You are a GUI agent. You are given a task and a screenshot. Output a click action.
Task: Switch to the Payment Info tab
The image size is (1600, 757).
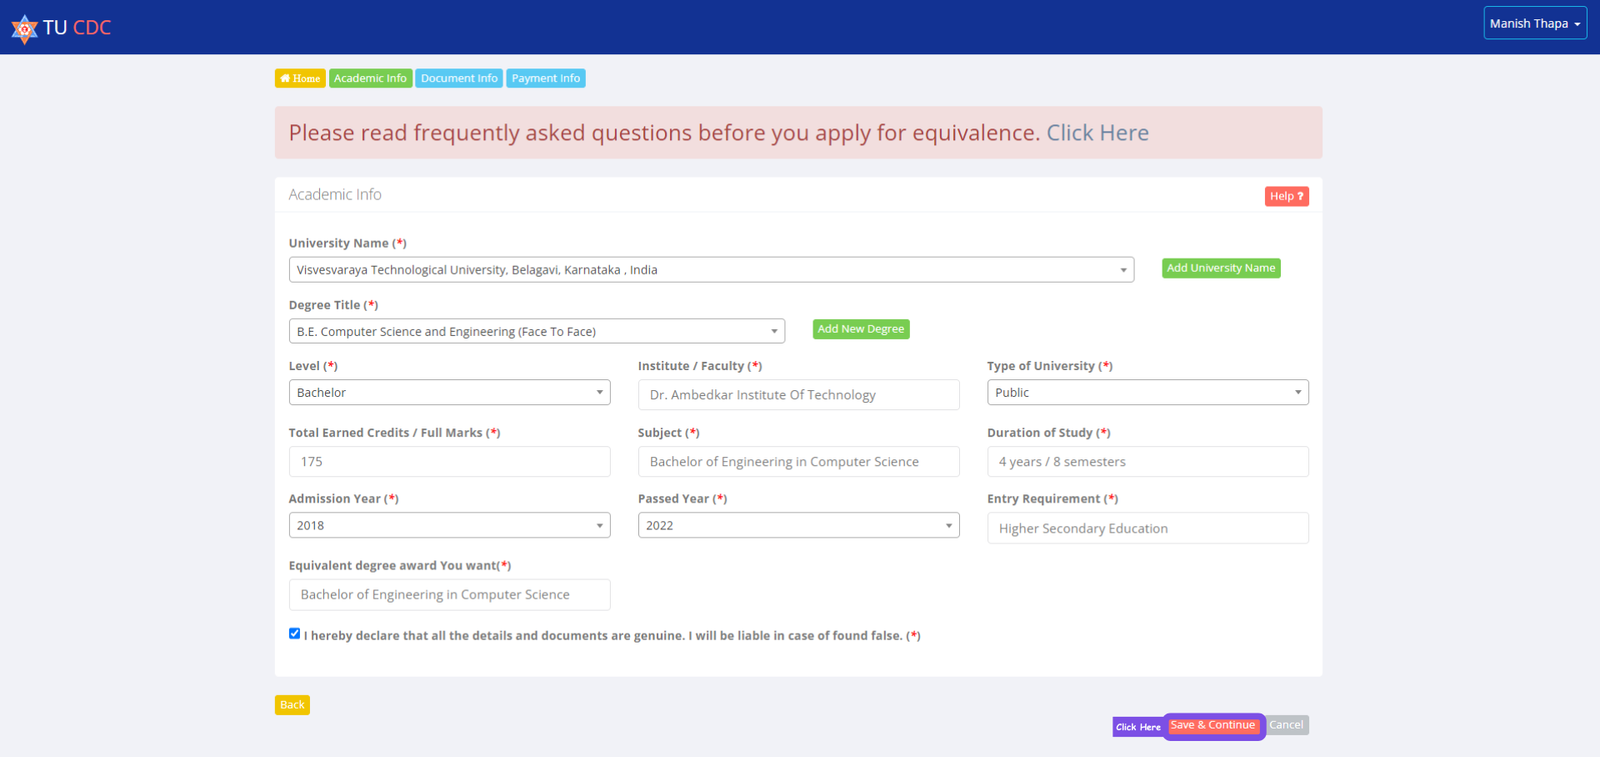click(x=546, y=78)
